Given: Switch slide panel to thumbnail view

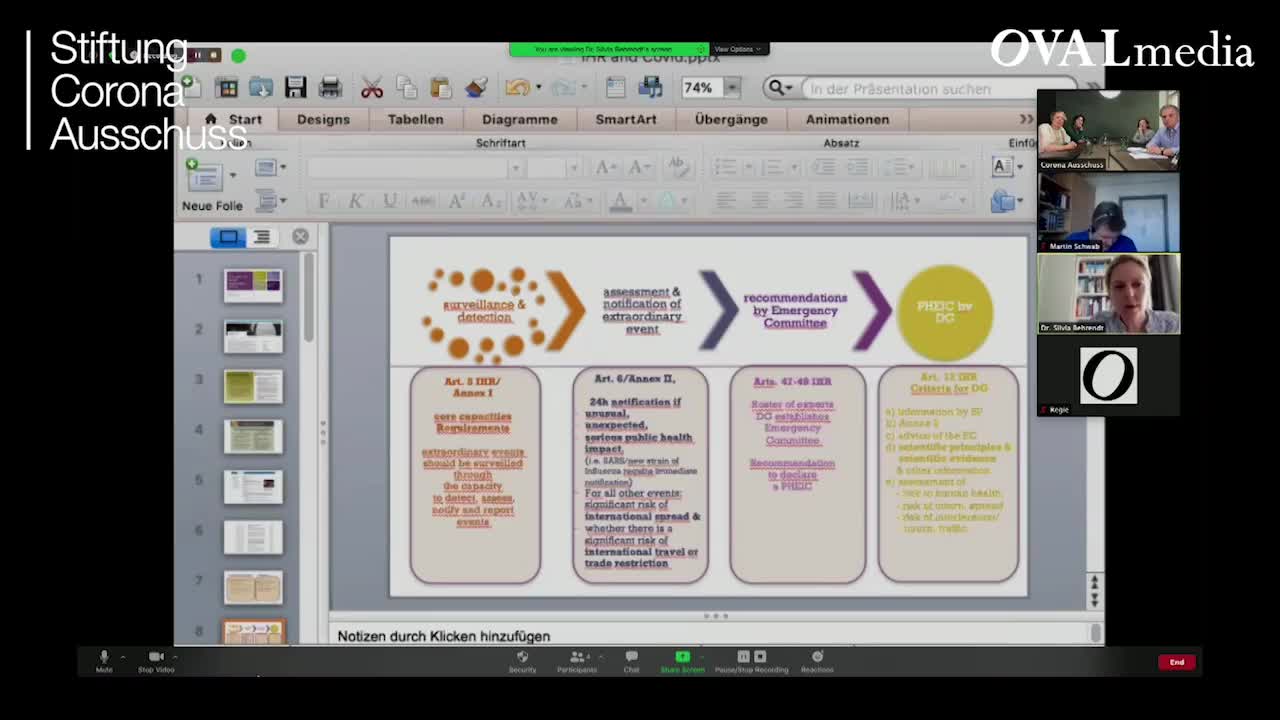Looking at the screenshot, I should point(228,237).
